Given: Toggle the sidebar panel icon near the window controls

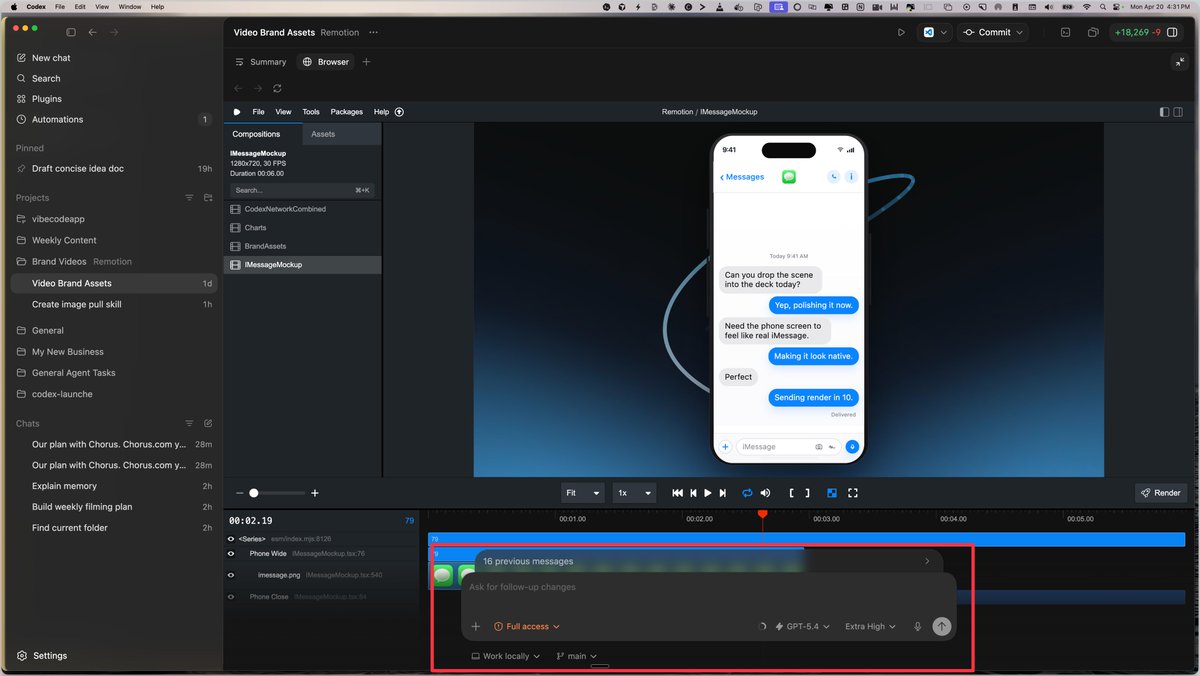Looking at the screenshot, I should point(71,32).
